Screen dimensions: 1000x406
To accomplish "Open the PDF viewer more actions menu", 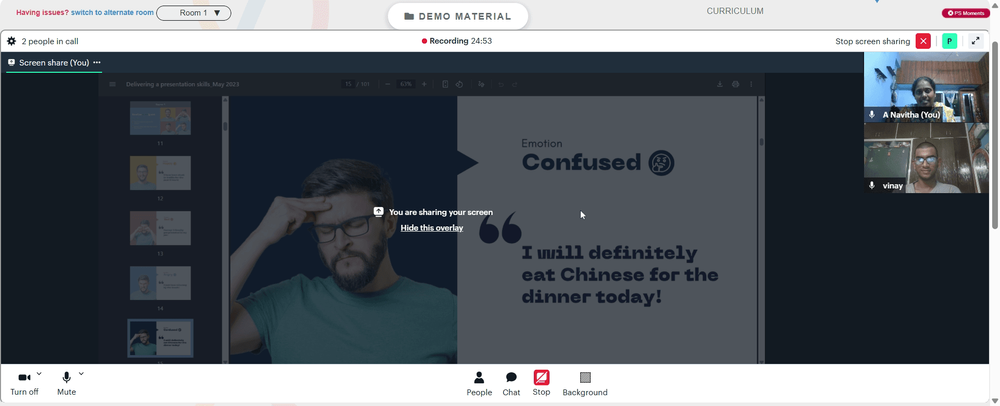I will click(x=751, y=84).
